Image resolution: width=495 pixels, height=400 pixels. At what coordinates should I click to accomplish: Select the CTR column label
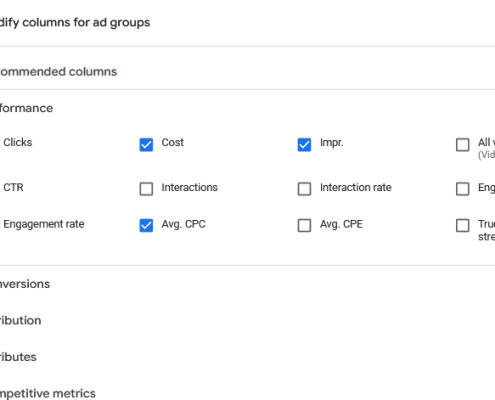click(13, 187)
